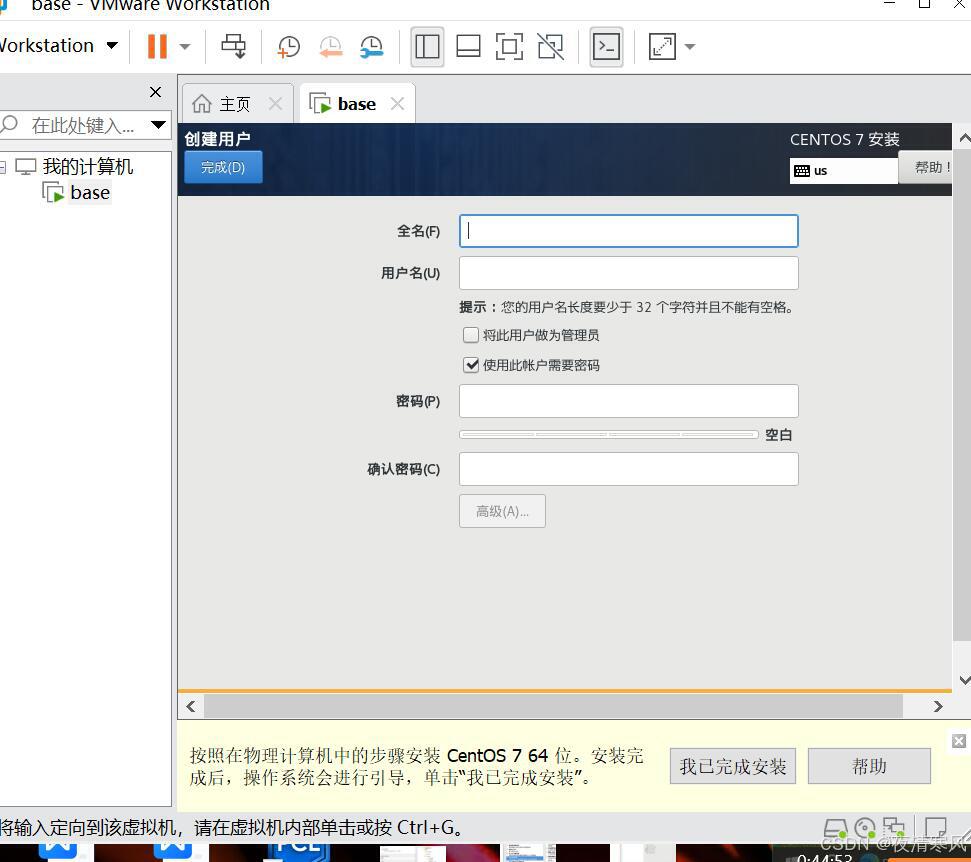Open the stretch display dropdown arrow
Viewport: 971px width, 862px height.
point(690,46)
